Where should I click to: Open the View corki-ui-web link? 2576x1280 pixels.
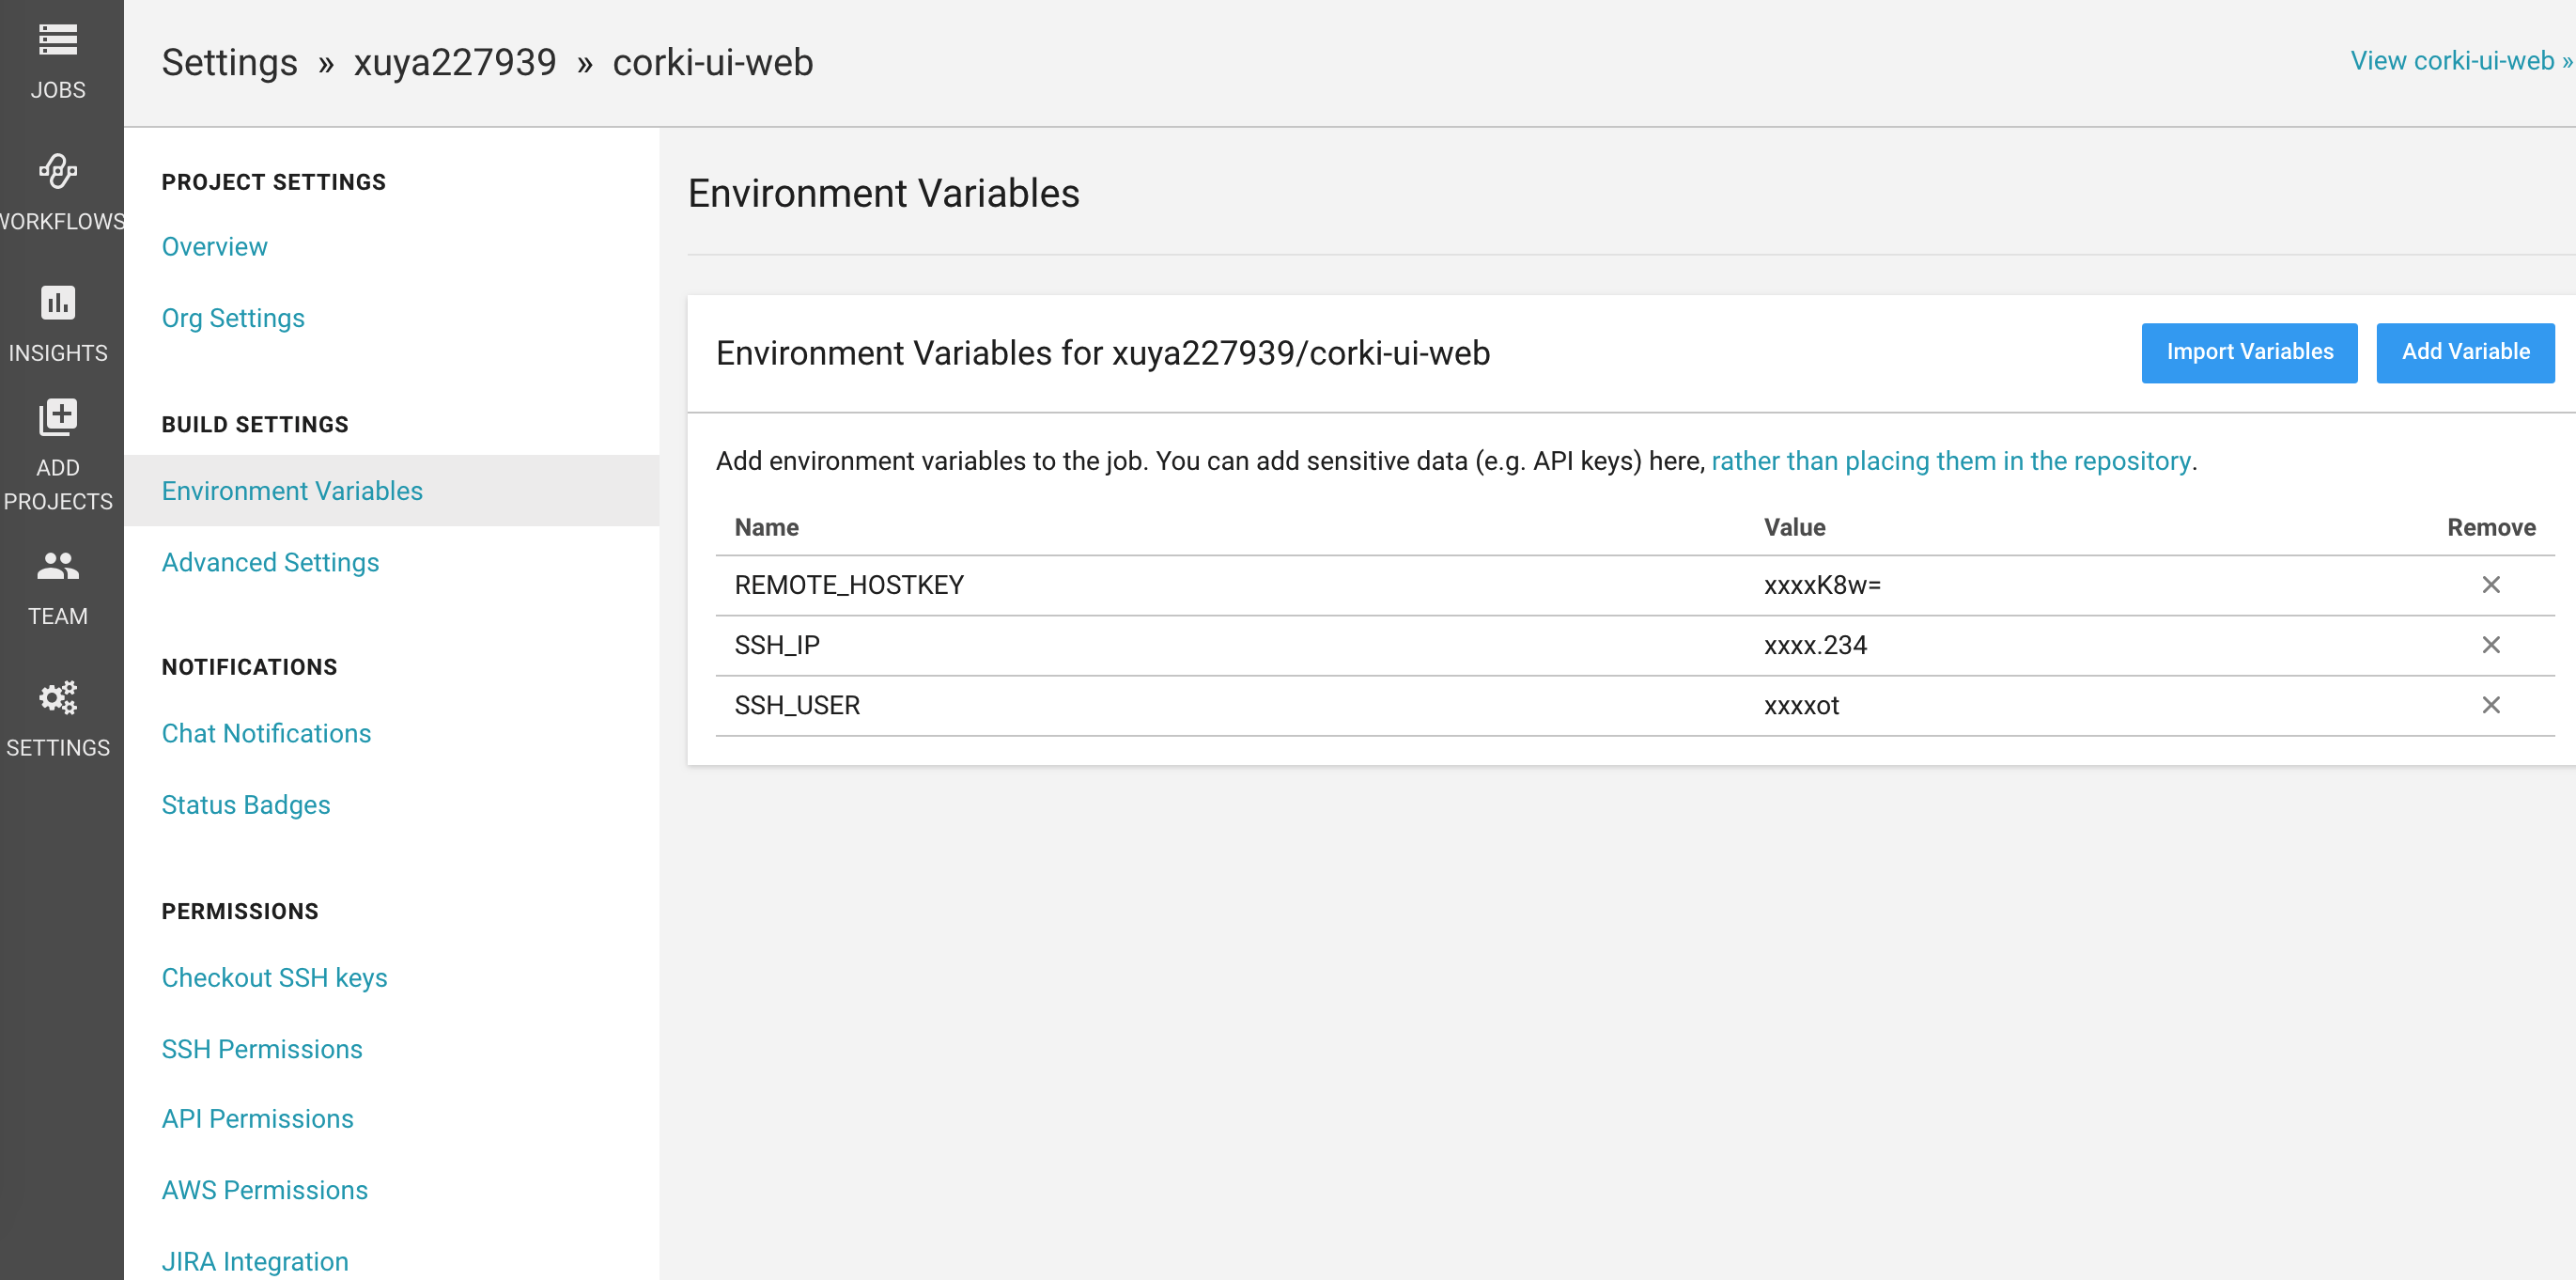pos(2460,61)
